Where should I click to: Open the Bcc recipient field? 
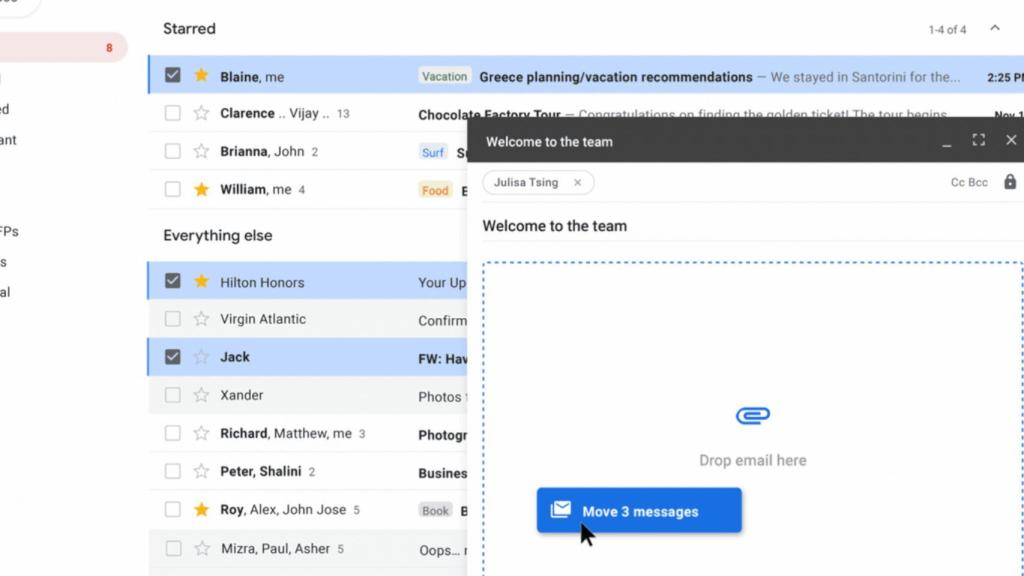click(977, 182)
